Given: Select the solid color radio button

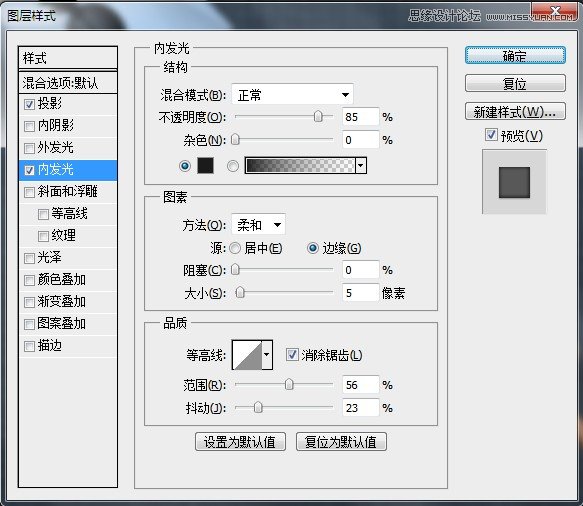Looking at the screenshot, I should [185, 166].
